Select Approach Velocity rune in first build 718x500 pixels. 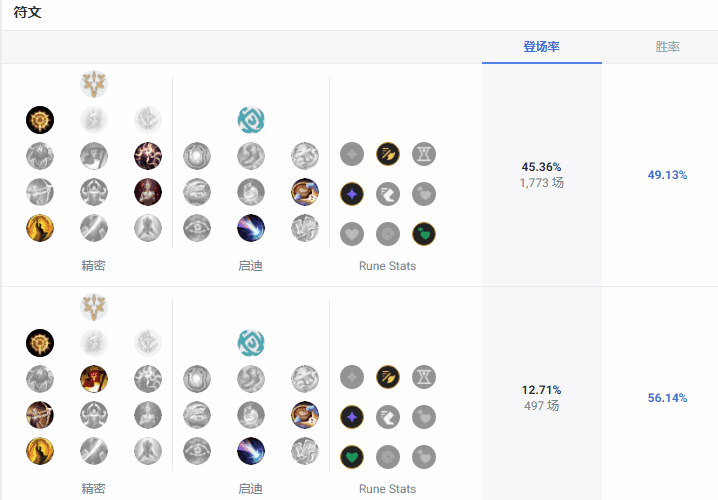coord(251,228)
